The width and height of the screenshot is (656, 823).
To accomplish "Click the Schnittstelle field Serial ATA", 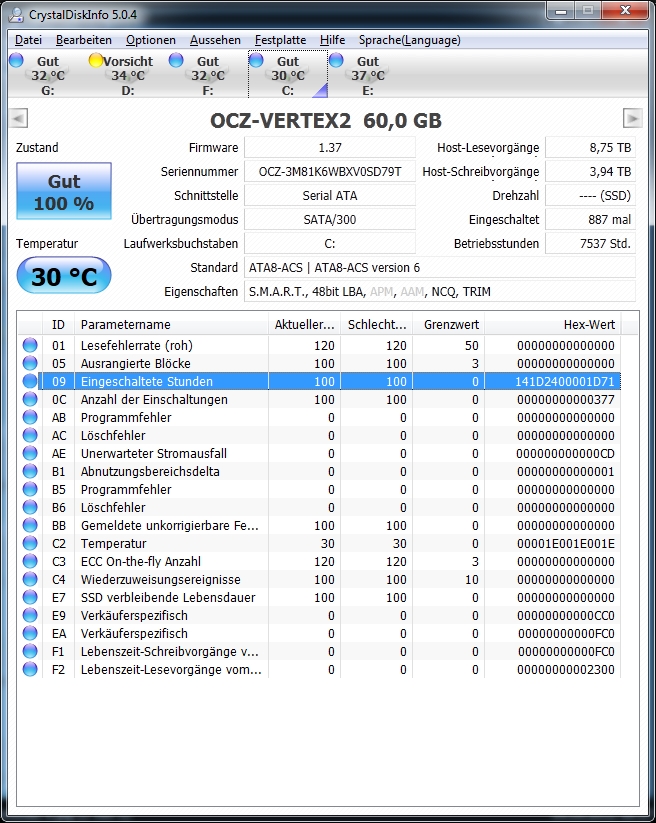I will (330, 196).
